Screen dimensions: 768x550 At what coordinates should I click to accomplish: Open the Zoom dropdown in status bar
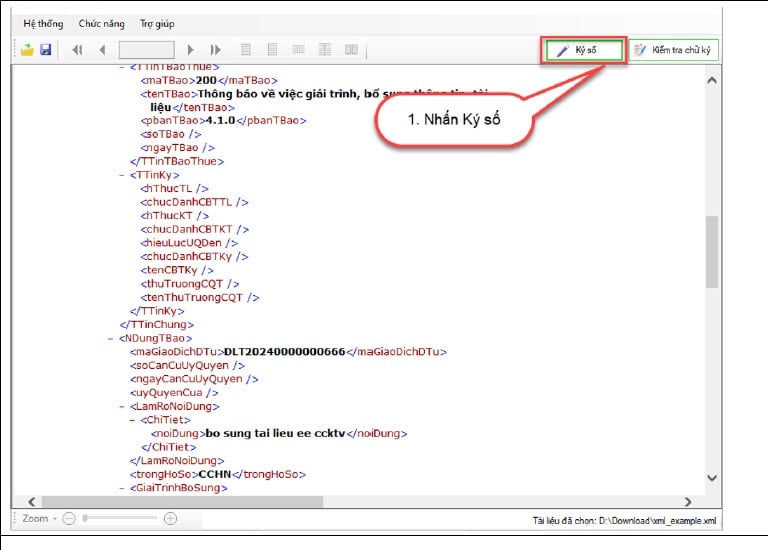pyautogui.click(x=39, y=518)
